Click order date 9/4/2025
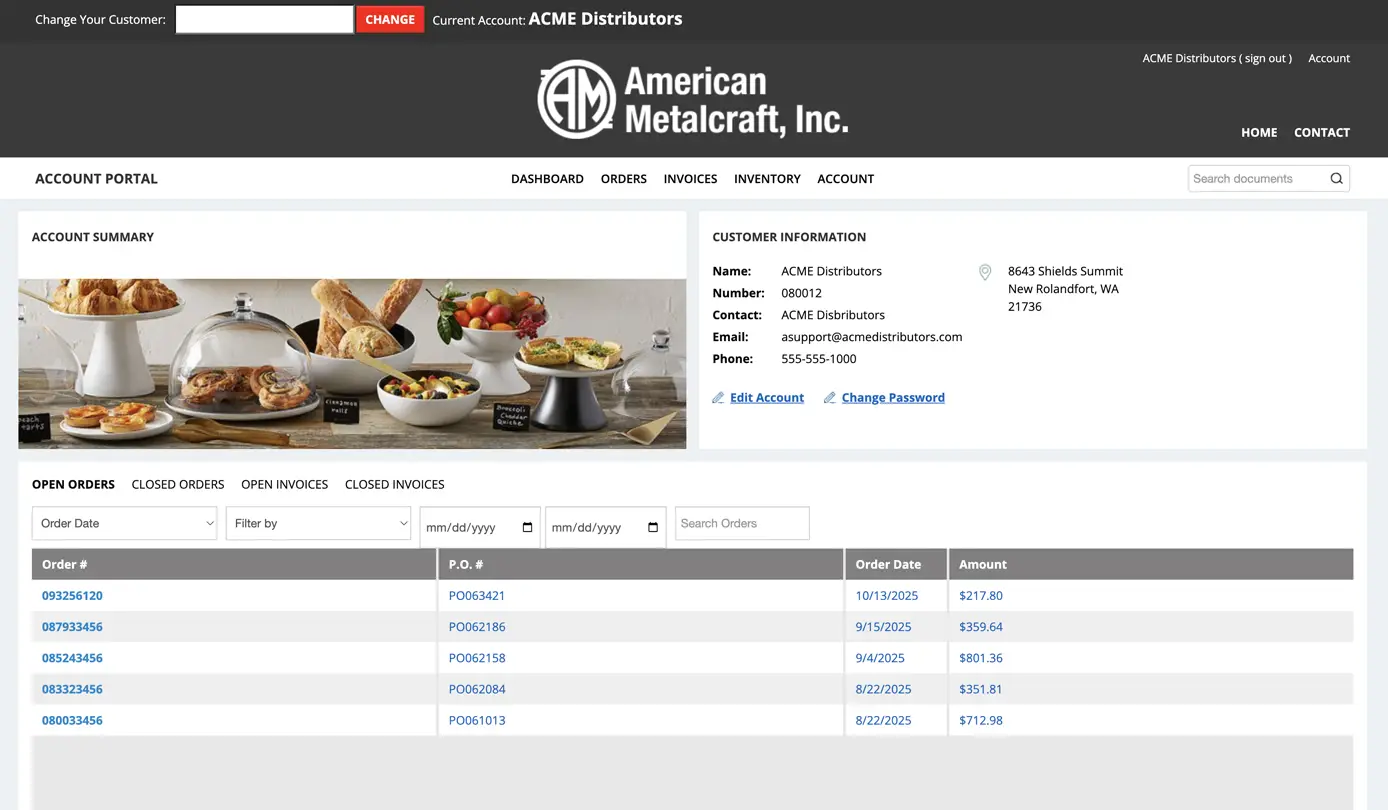Image resolution: width=1388 pixels, height=810 pixels. (880, 658)
